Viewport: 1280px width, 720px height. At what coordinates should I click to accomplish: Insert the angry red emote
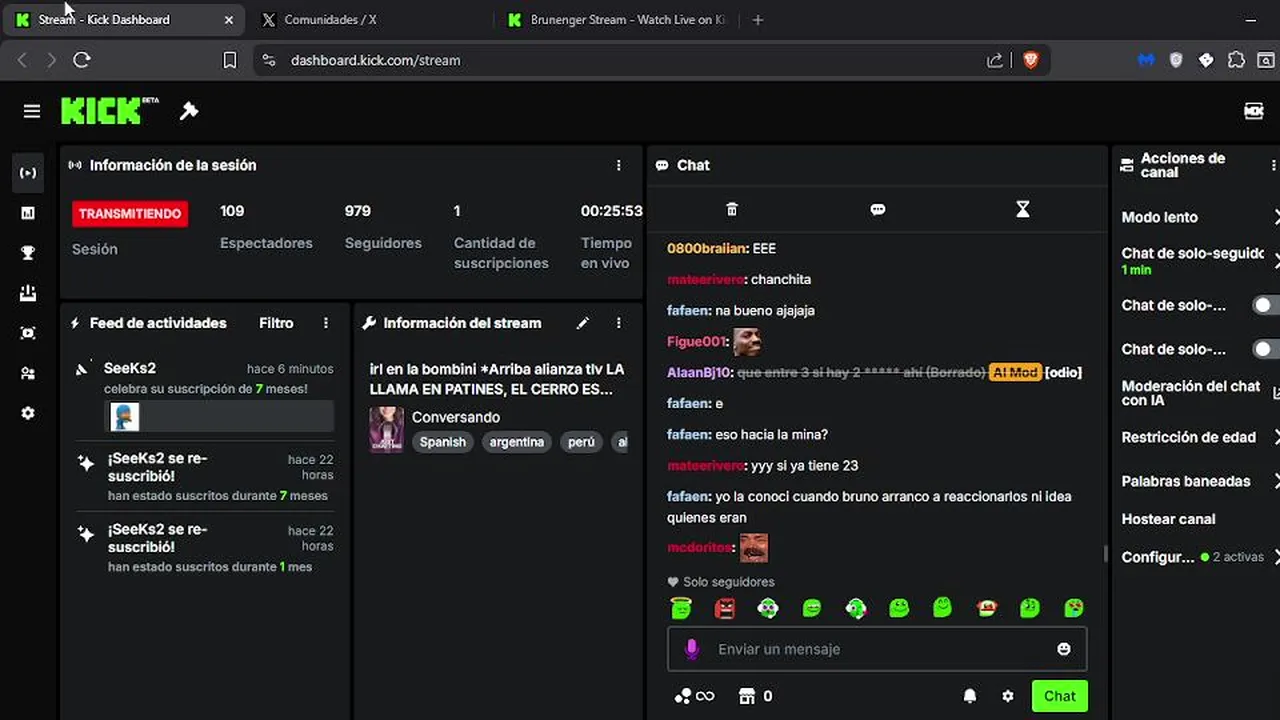click(725, 607)
